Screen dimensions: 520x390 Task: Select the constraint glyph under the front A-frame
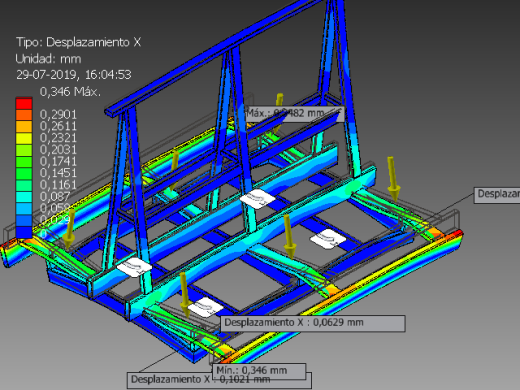pos(134,267)
